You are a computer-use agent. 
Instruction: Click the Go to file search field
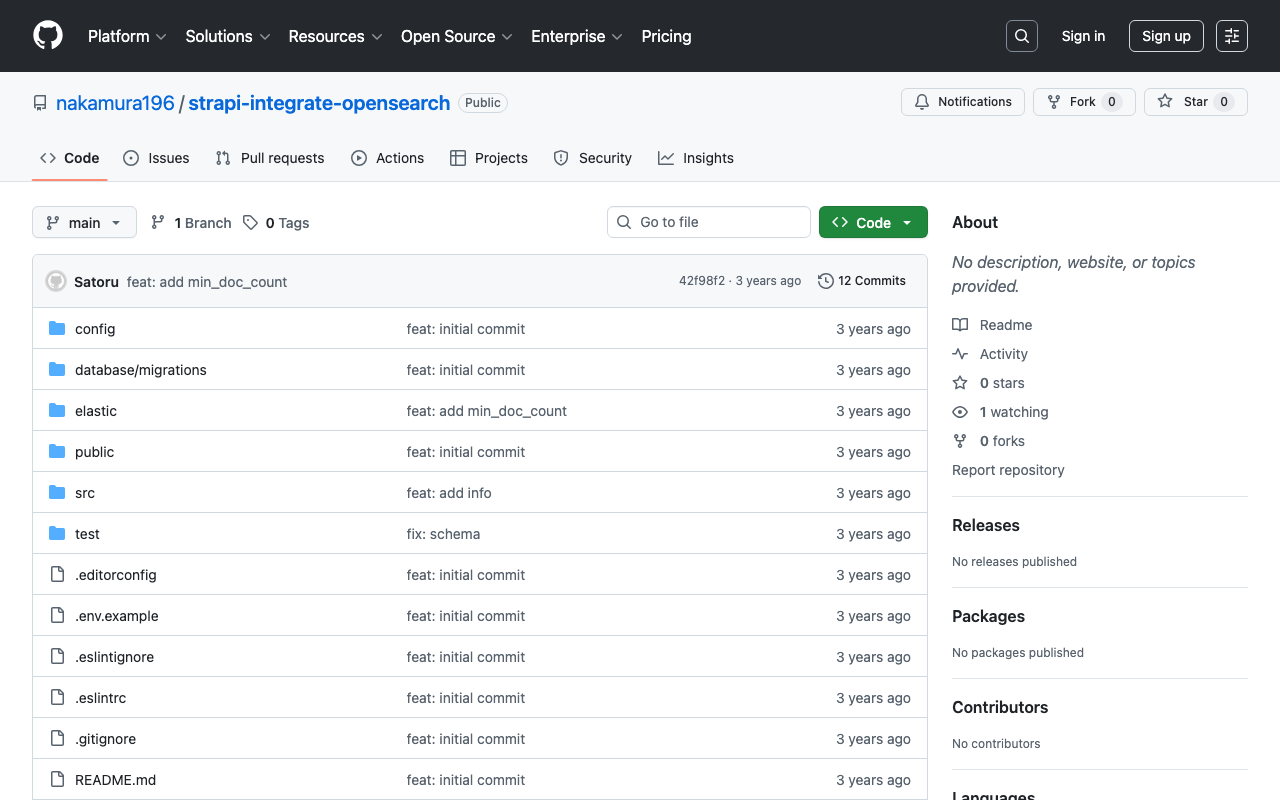[x=708, y=222]
